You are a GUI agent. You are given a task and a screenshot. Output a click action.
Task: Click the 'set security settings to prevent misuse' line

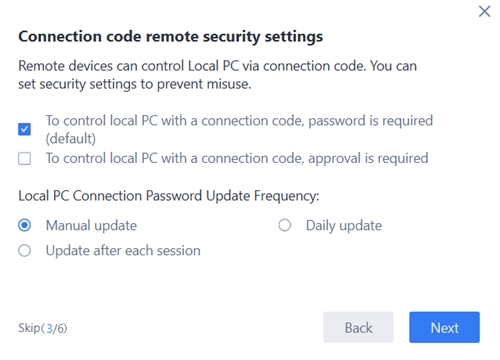(x=135, y=84)
